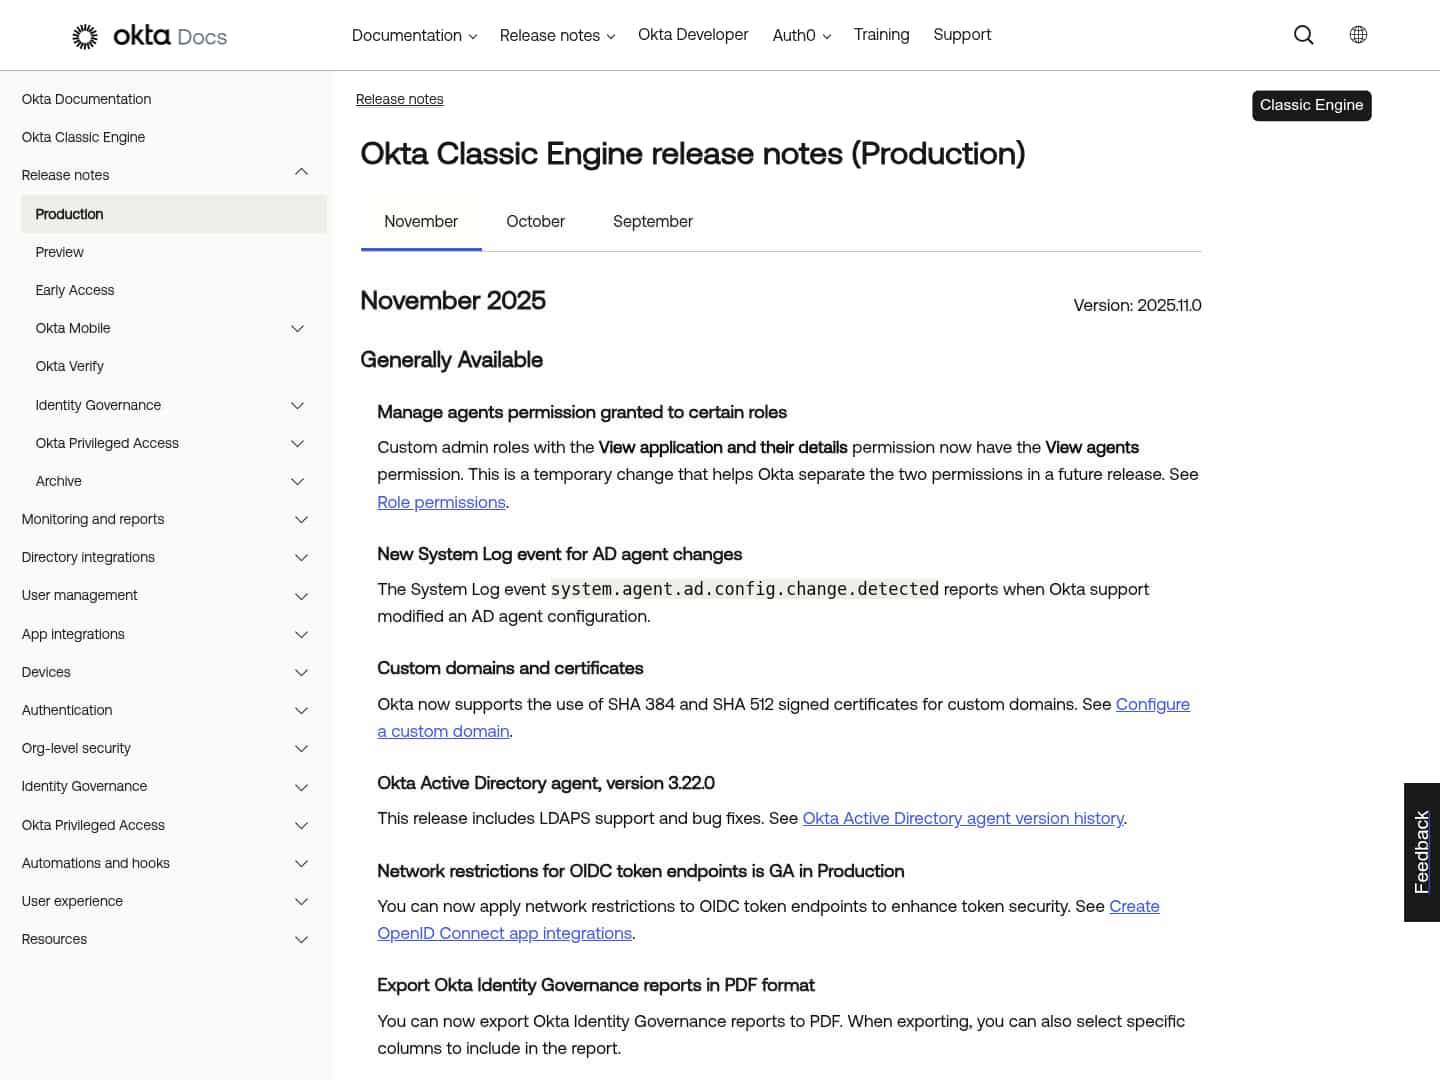Expand the Okta Mobile sidebar entry
1440x1080 pixels.
(x=297, y=328)
